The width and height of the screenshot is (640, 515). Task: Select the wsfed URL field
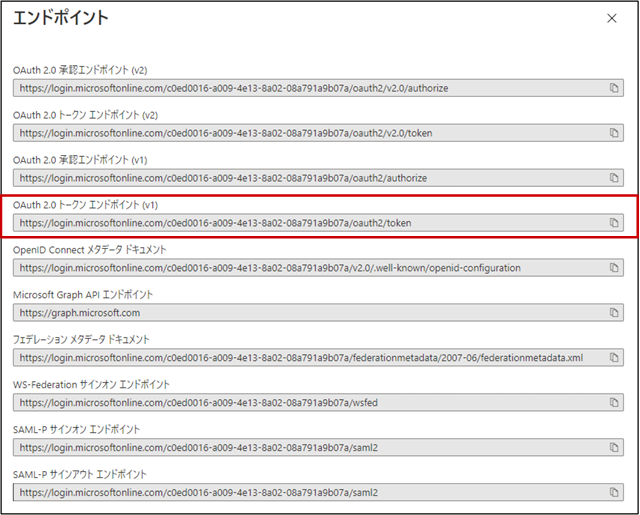coord(318,402)
